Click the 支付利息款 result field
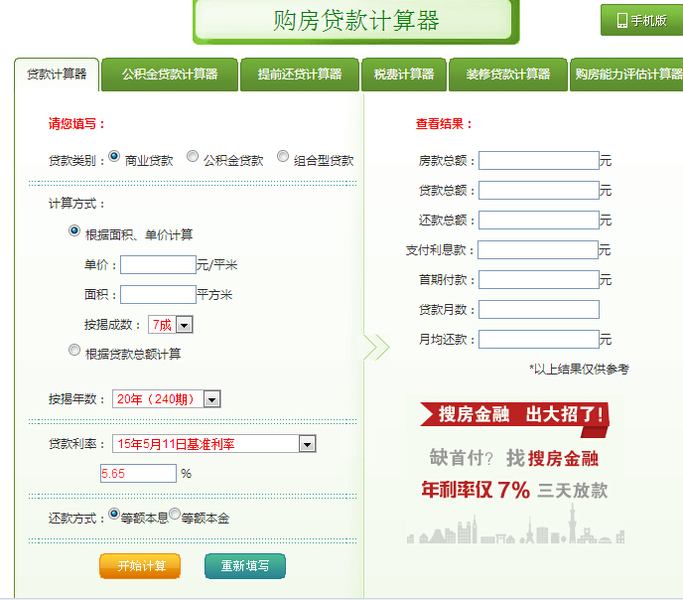Screen dimensions: 683x600 point(538,250)
